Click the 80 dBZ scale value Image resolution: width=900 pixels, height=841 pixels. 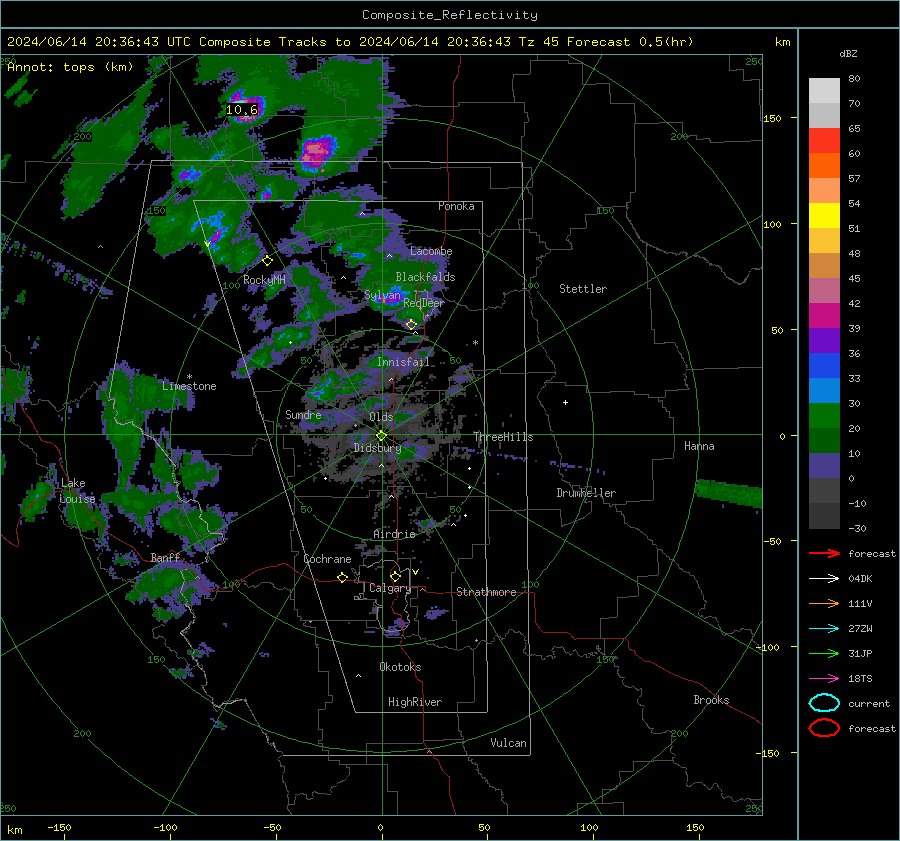(854, 79)
